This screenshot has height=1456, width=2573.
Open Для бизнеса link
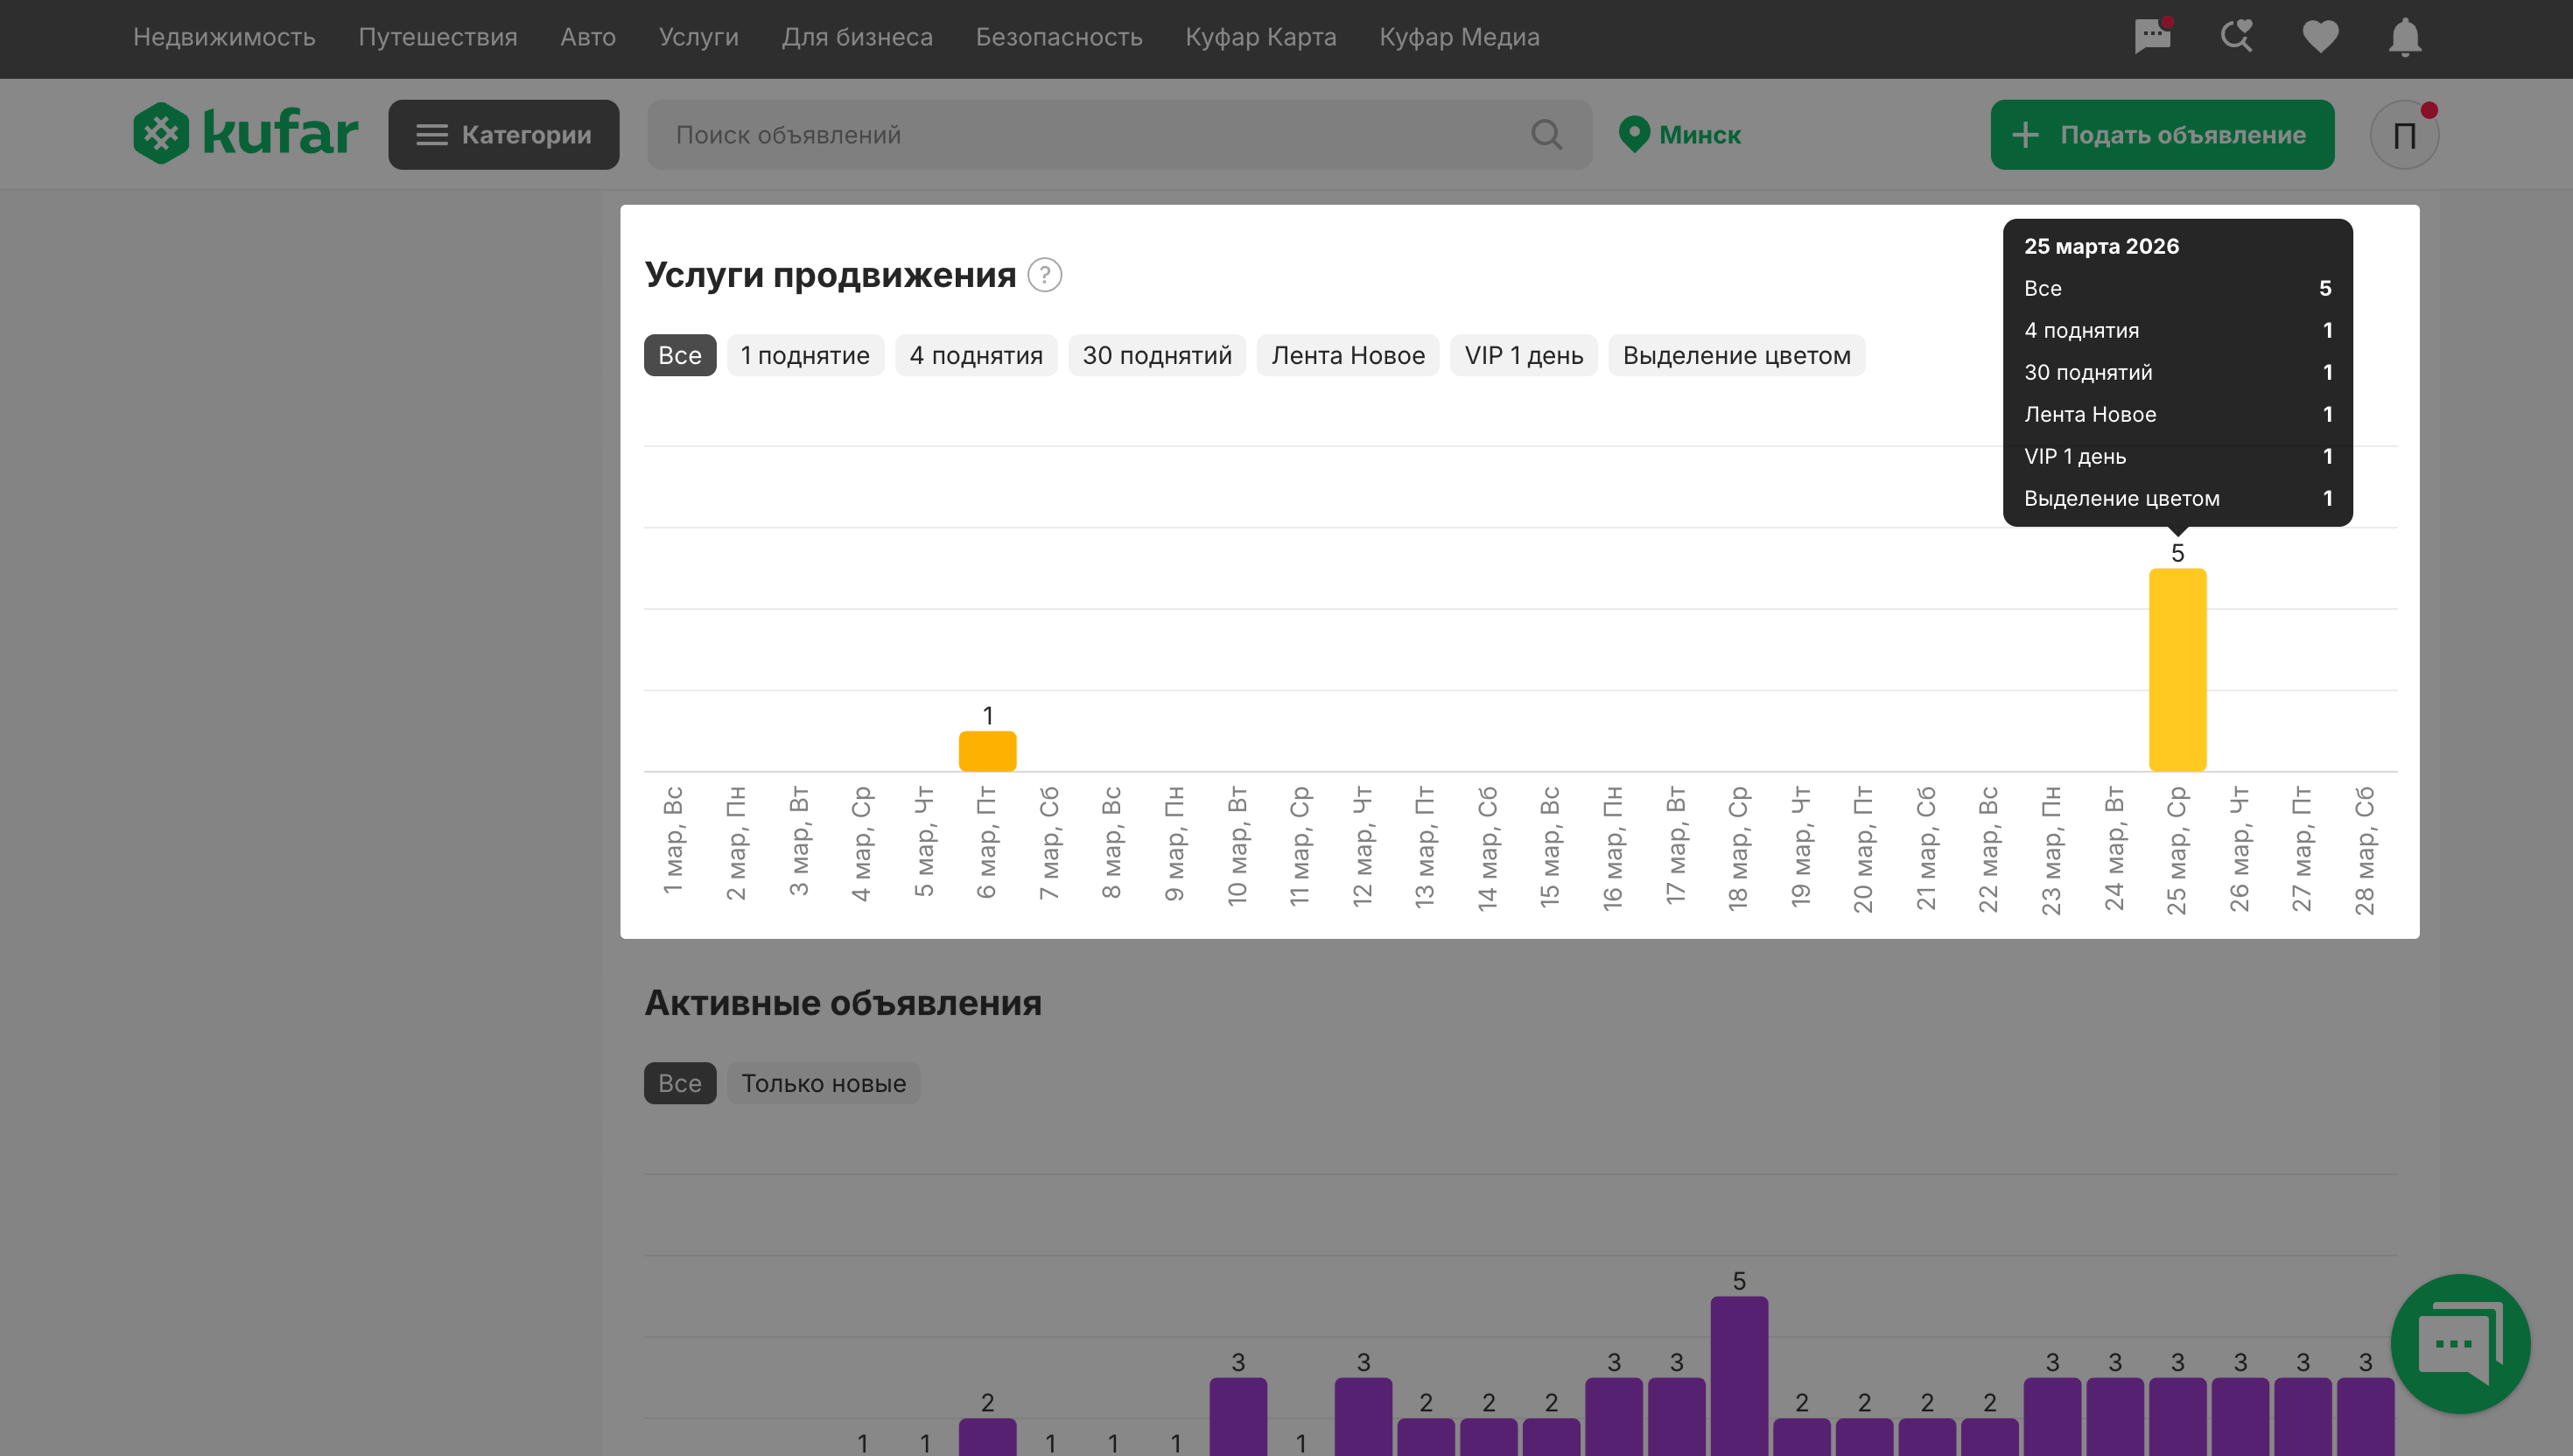pyautogui.click(x=857, y=37)
